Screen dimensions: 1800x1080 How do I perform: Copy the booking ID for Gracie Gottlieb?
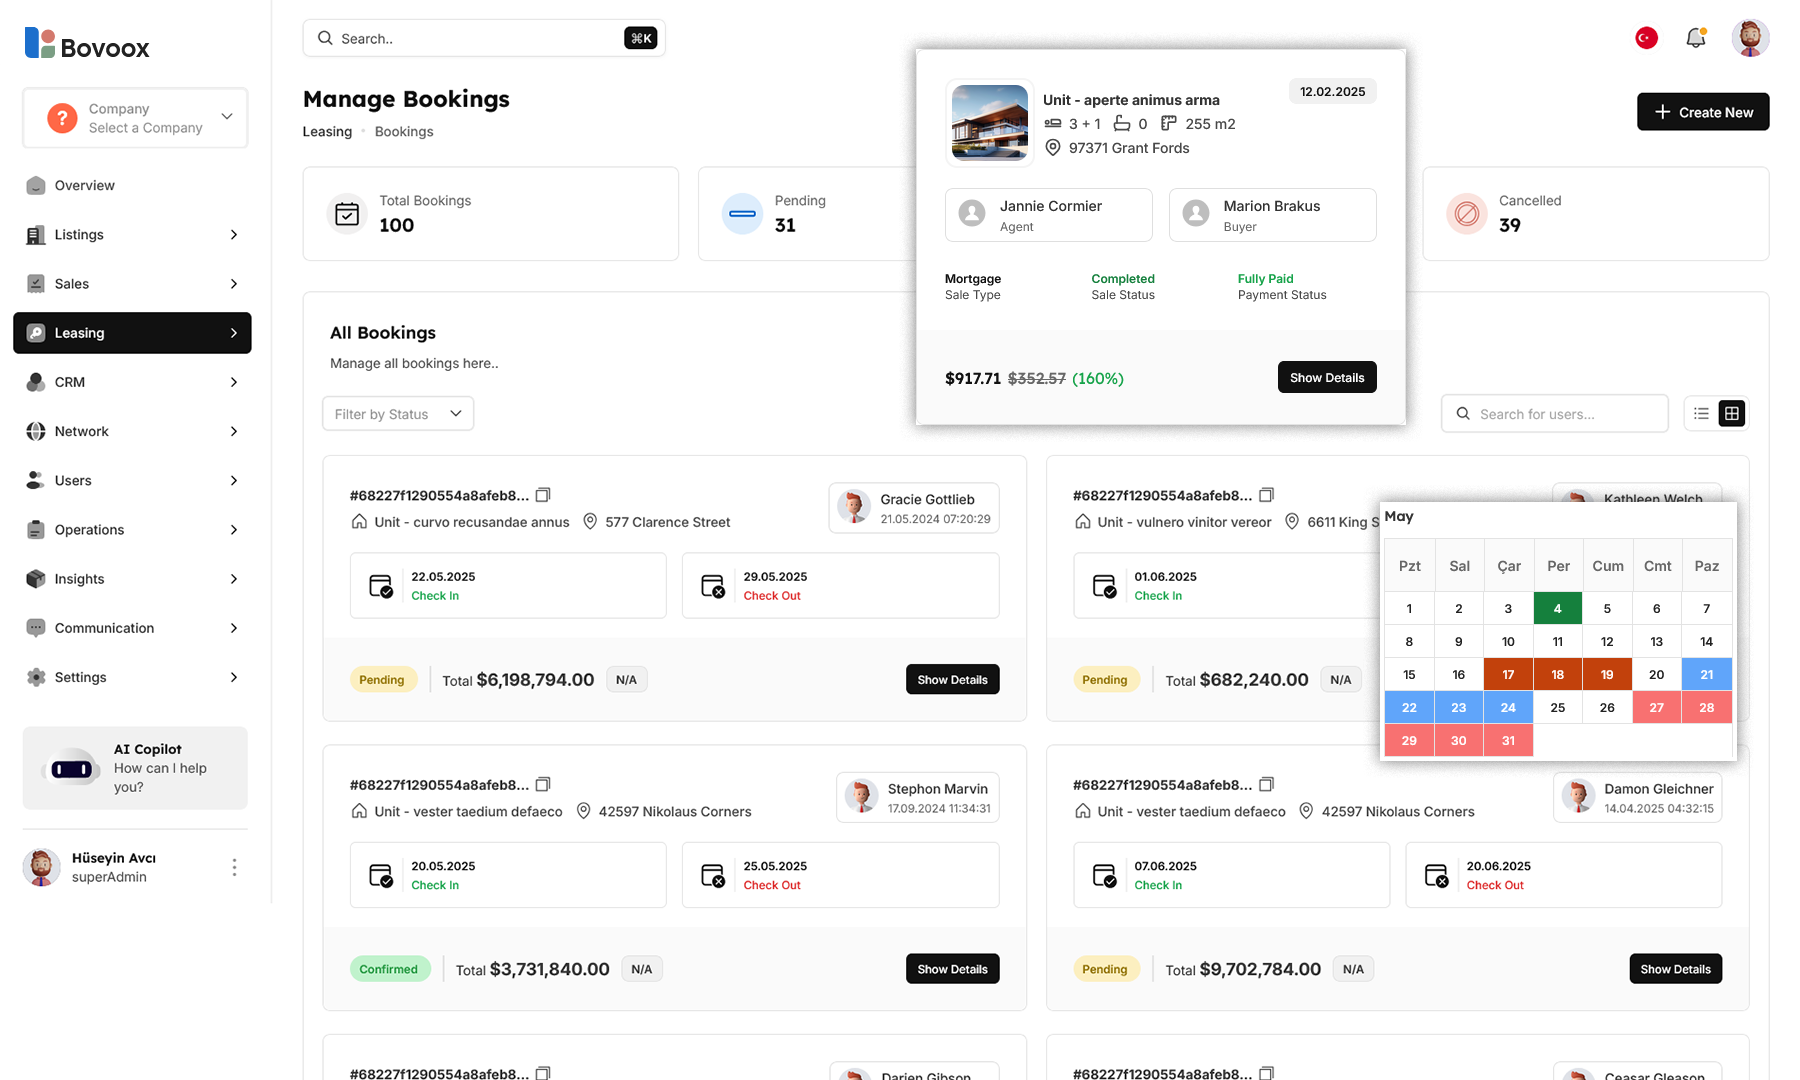click(543, 495)
